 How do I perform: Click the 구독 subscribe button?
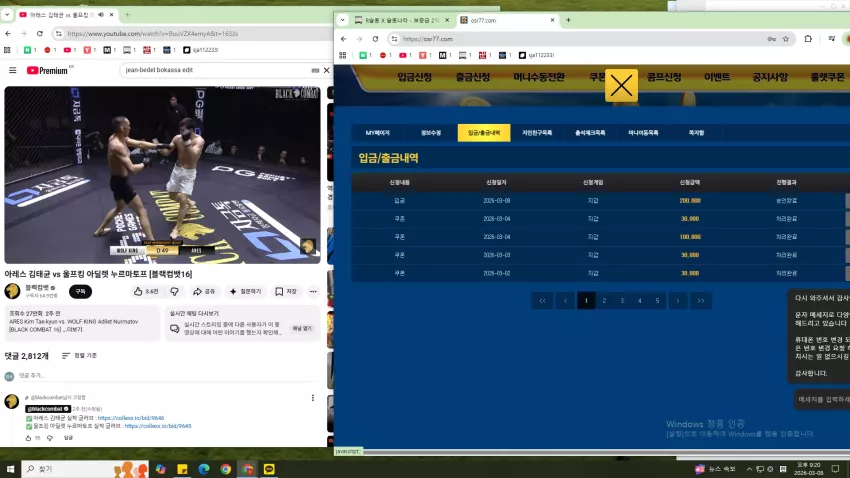(x=80, y=292)
